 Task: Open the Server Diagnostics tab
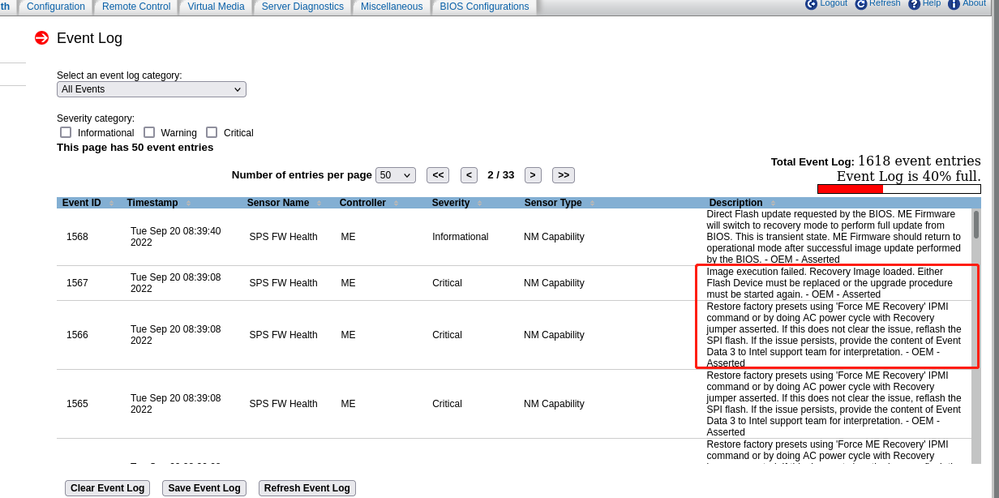(303, 6)
